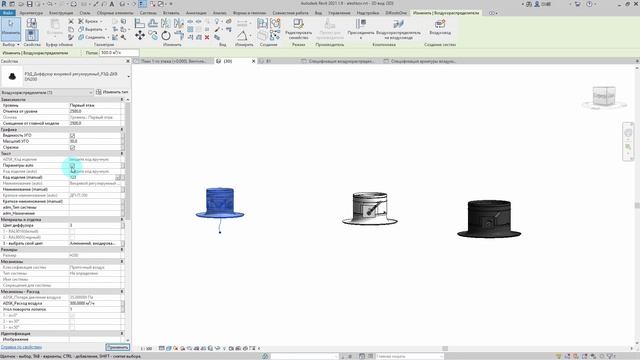Switch to the Архитектура ribbon tab
Screen dimensions: 640x360
(31, 13)
